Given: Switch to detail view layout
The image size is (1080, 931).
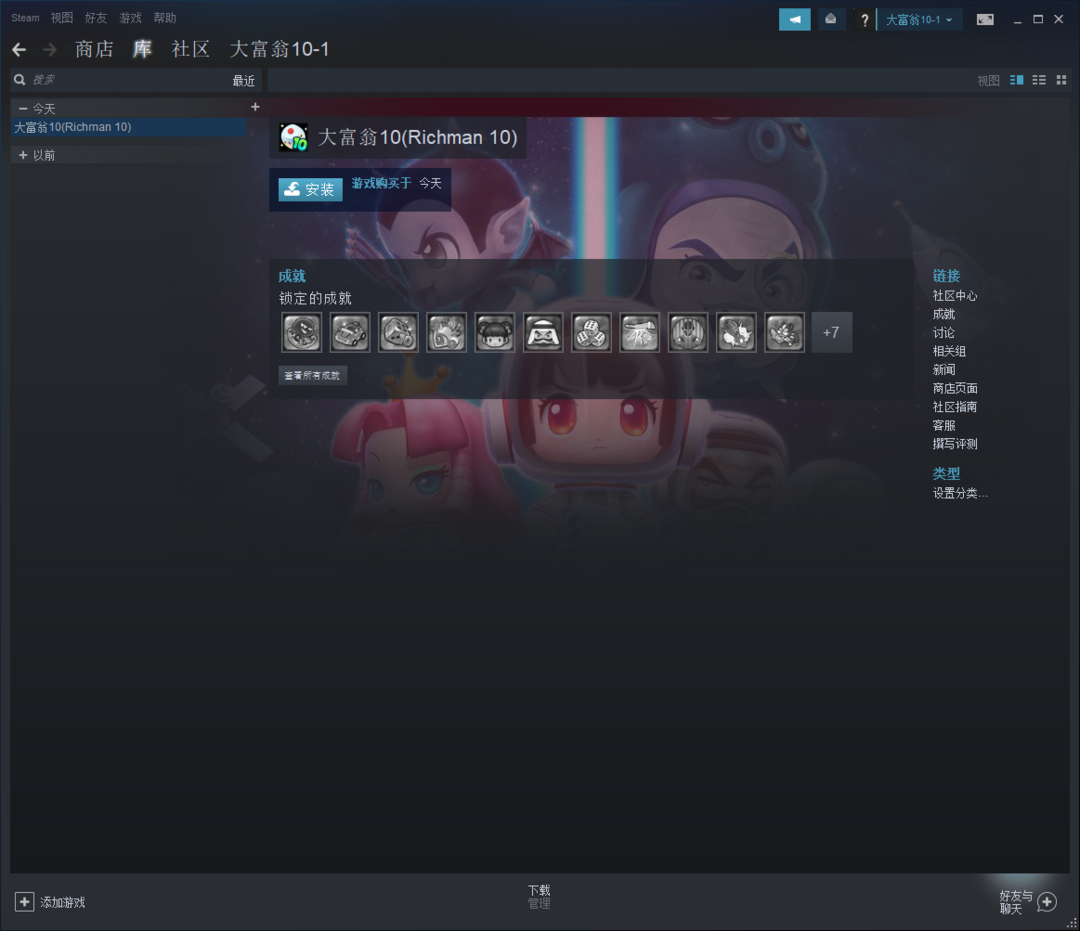Looking at the screenshot, I should [1017, 80].
